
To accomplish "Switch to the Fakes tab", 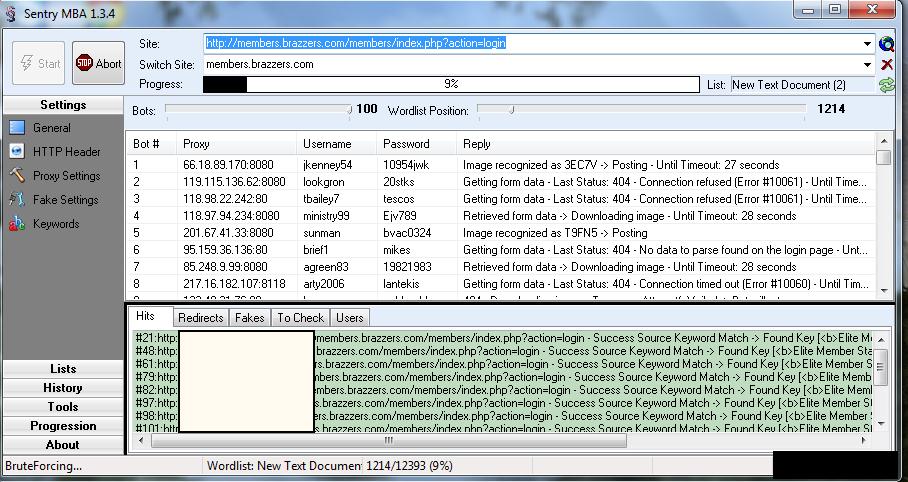I will pyautogui.click(x=250, y=317).
